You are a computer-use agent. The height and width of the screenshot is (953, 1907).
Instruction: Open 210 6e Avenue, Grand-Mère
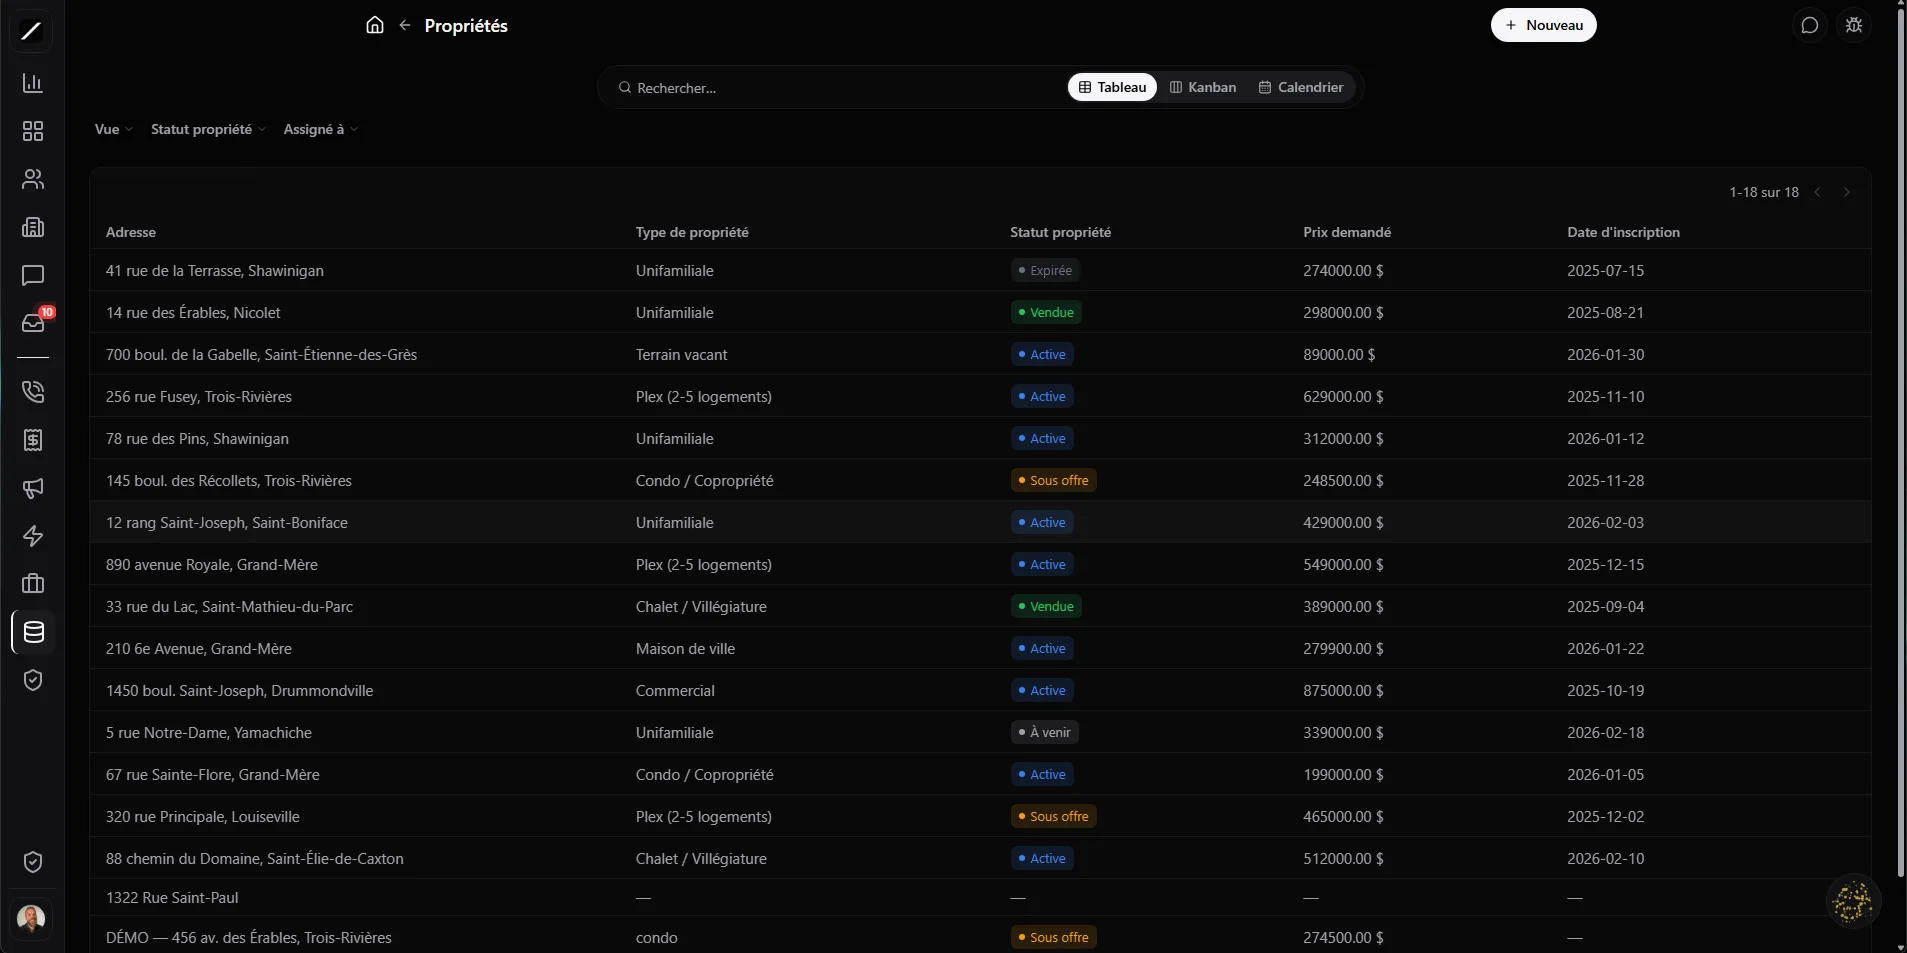point(980,648)
